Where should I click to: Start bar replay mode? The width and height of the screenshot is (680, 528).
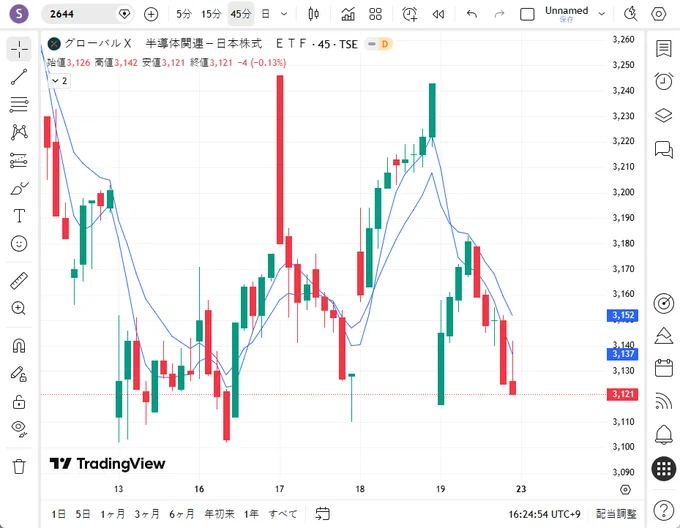pyautogui.click(x=438, y=14)
